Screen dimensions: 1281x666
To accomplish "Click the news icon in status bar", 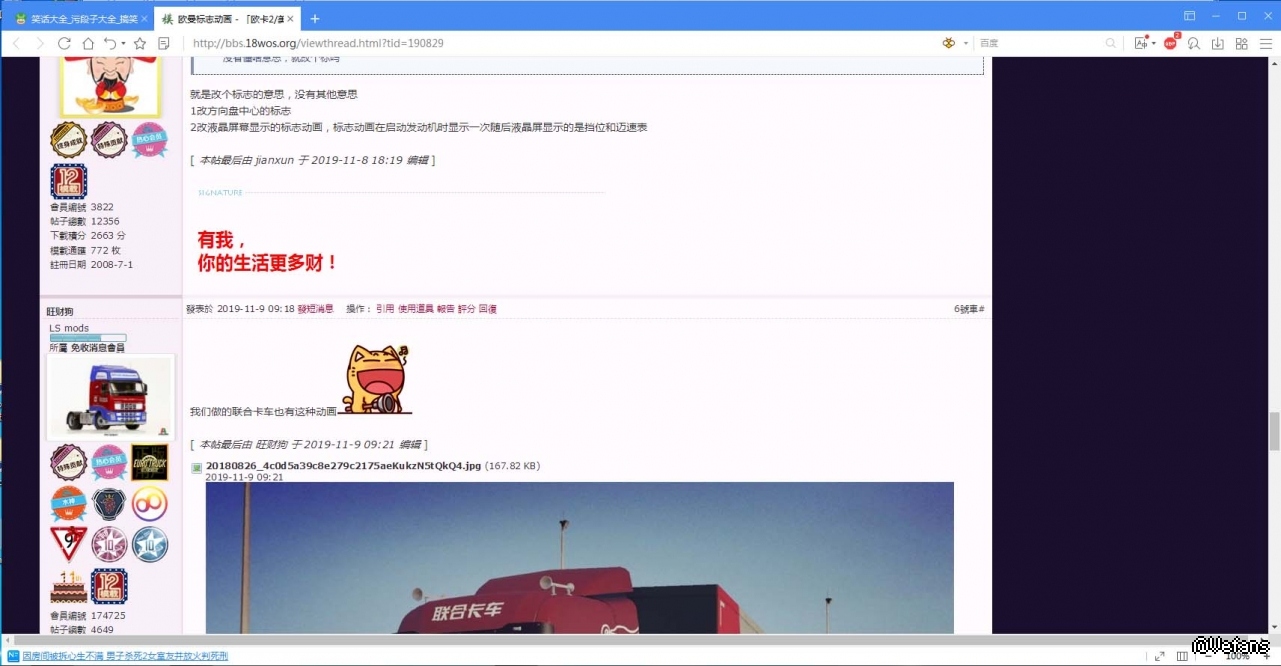I will 13,656.
